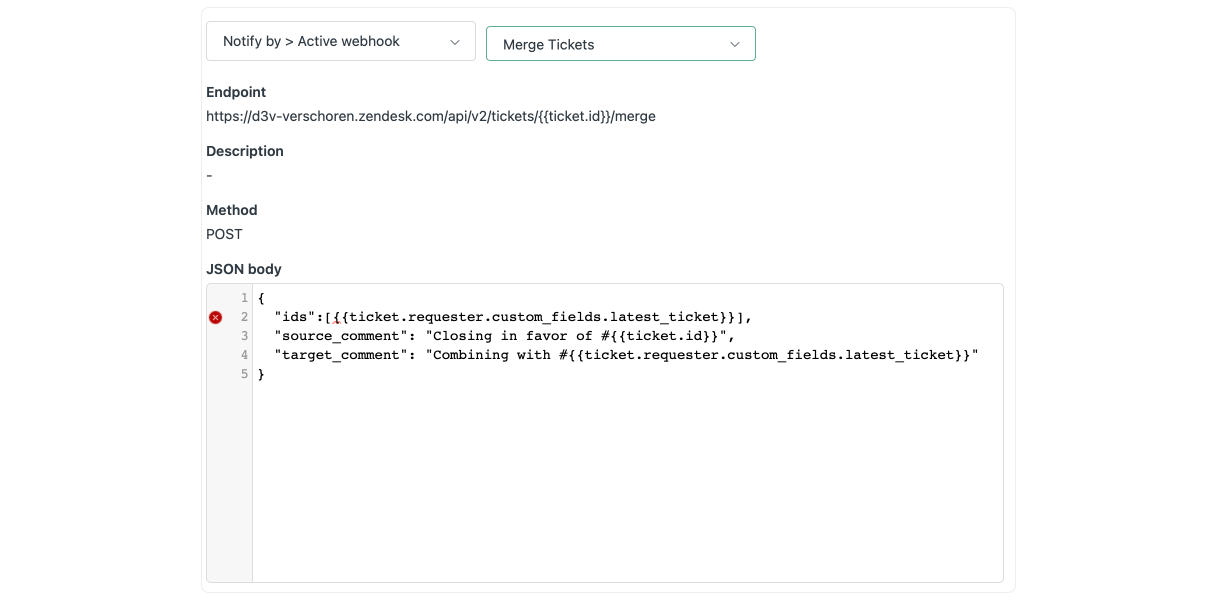
Task: Click line number 3 in the editor gutter
Action: click(x=244, y=336)
